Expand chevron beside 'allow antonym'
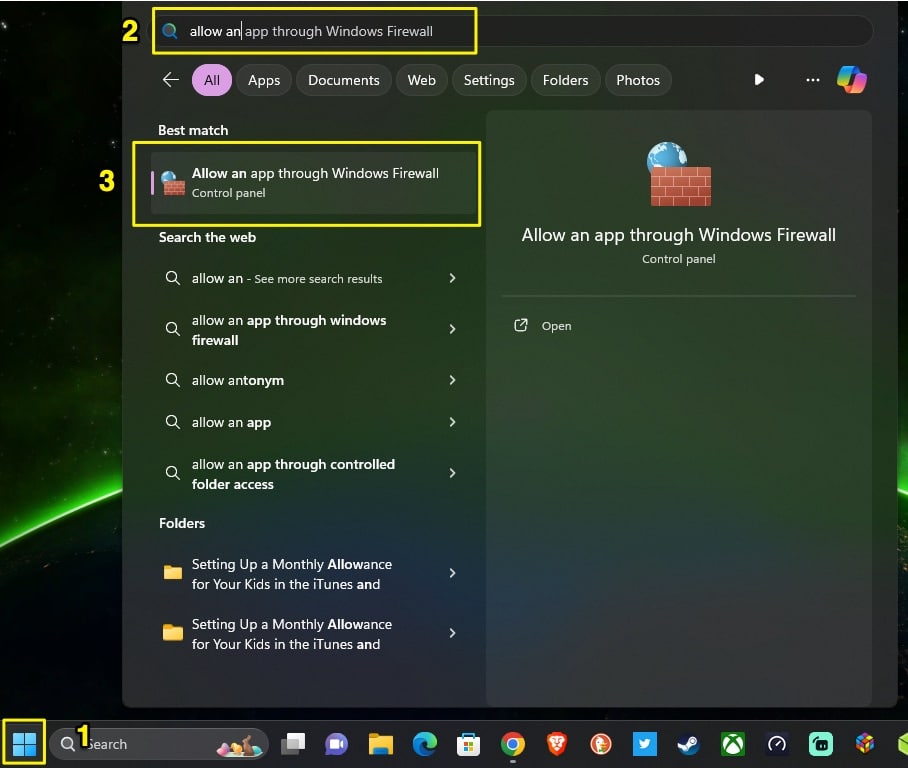The width and height of the screenshot is (908, 768). pos(452,380)
